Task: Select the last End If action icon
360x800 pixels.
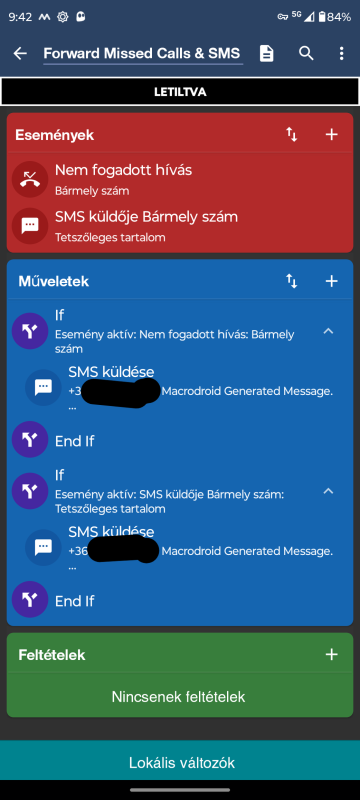Action: click(30, 601)
